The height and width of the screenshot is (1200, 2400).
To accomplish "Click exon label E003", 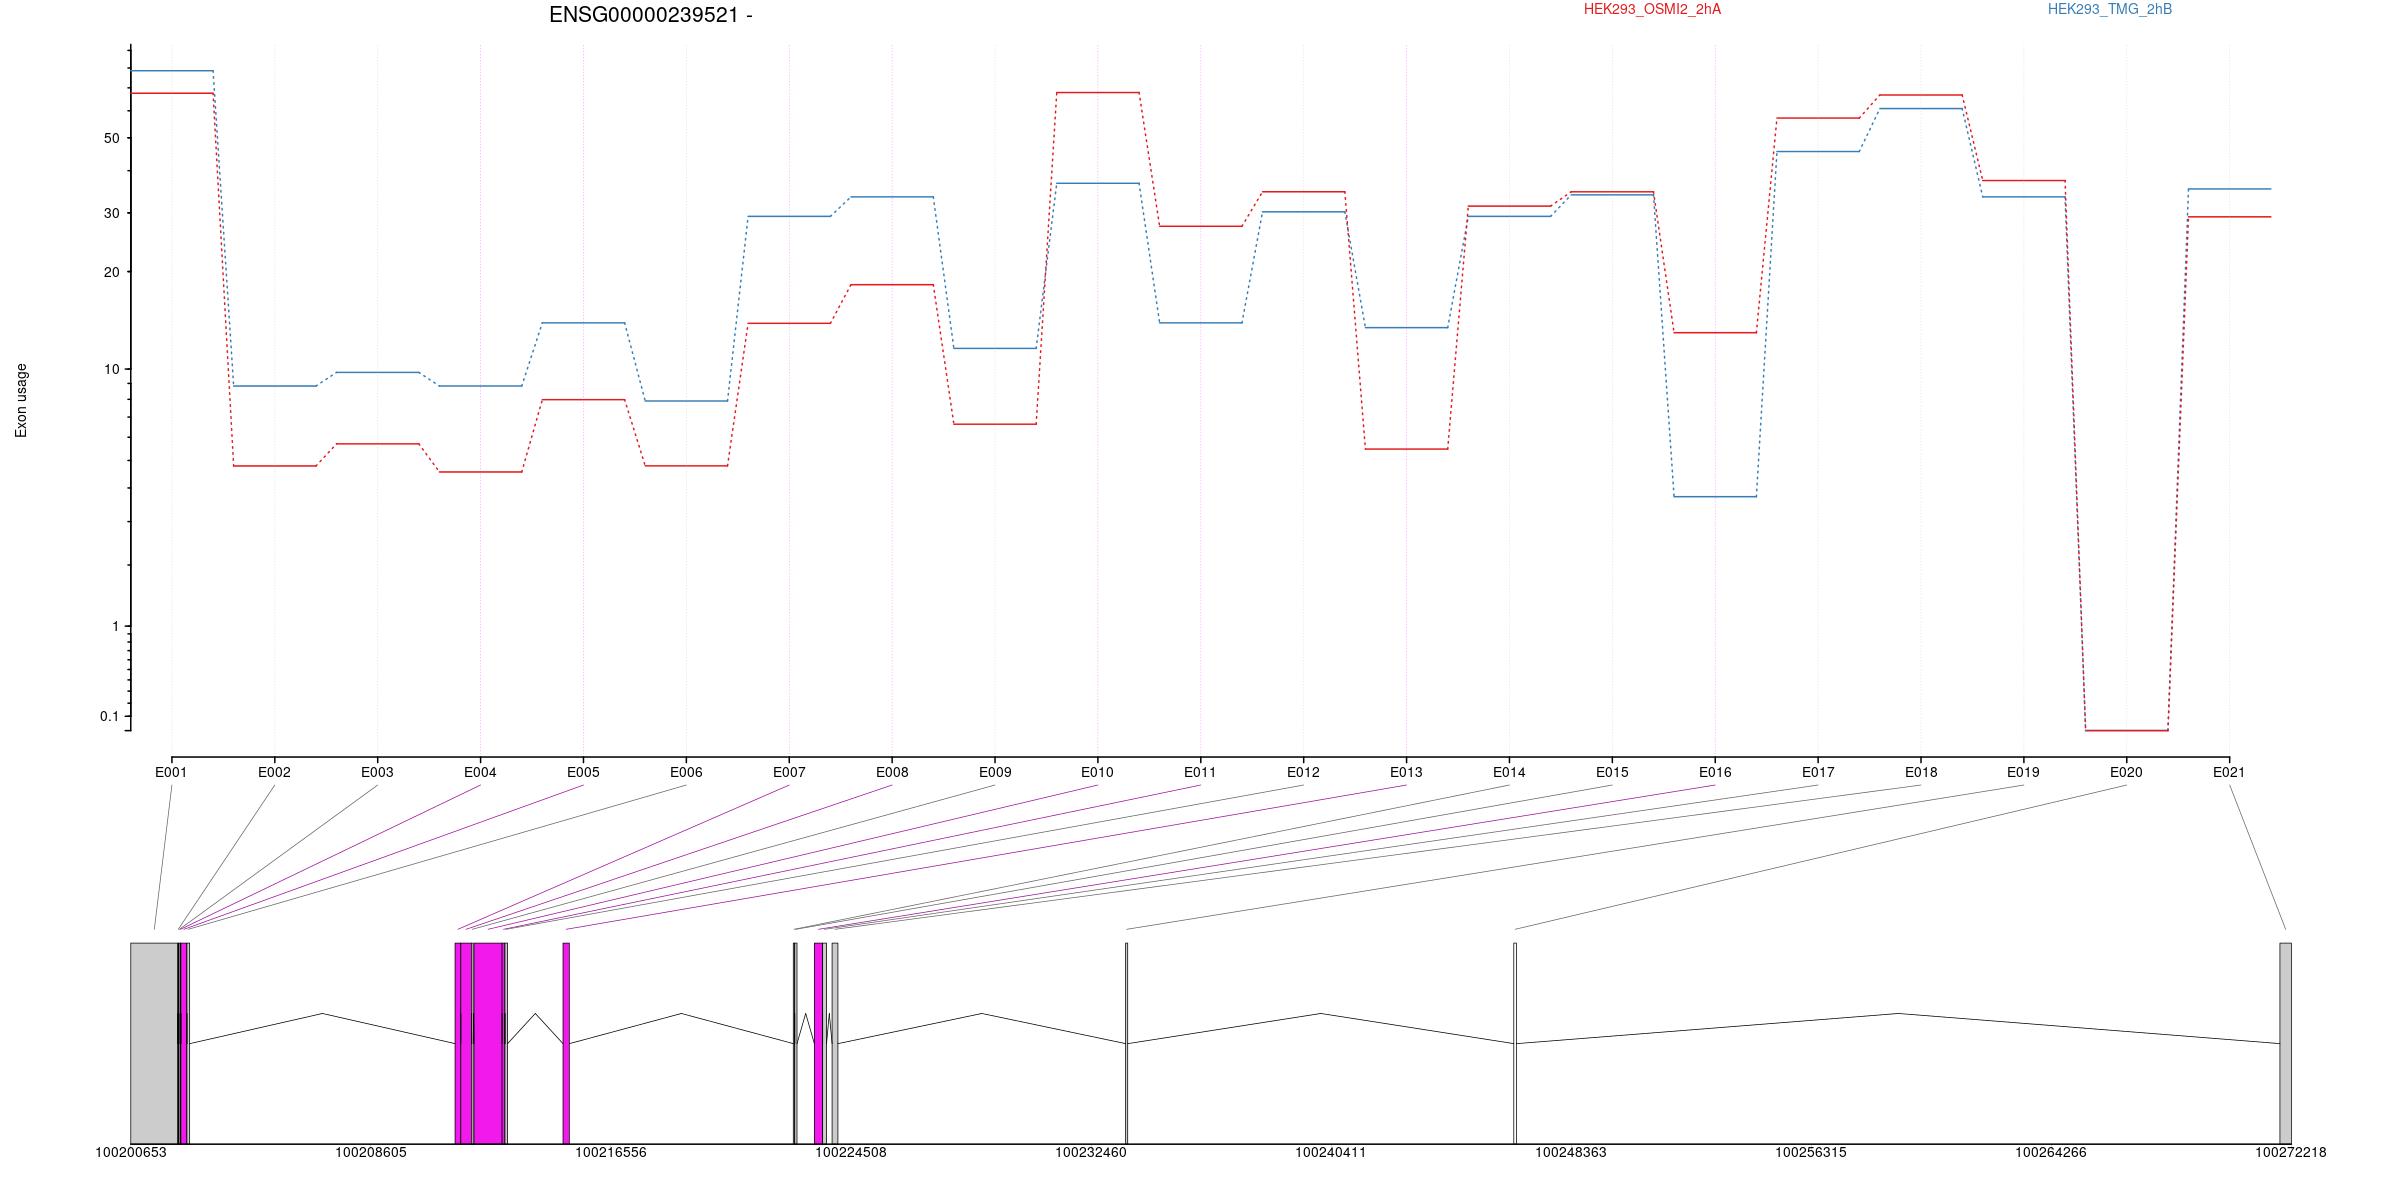I will [x=377, y=772].
